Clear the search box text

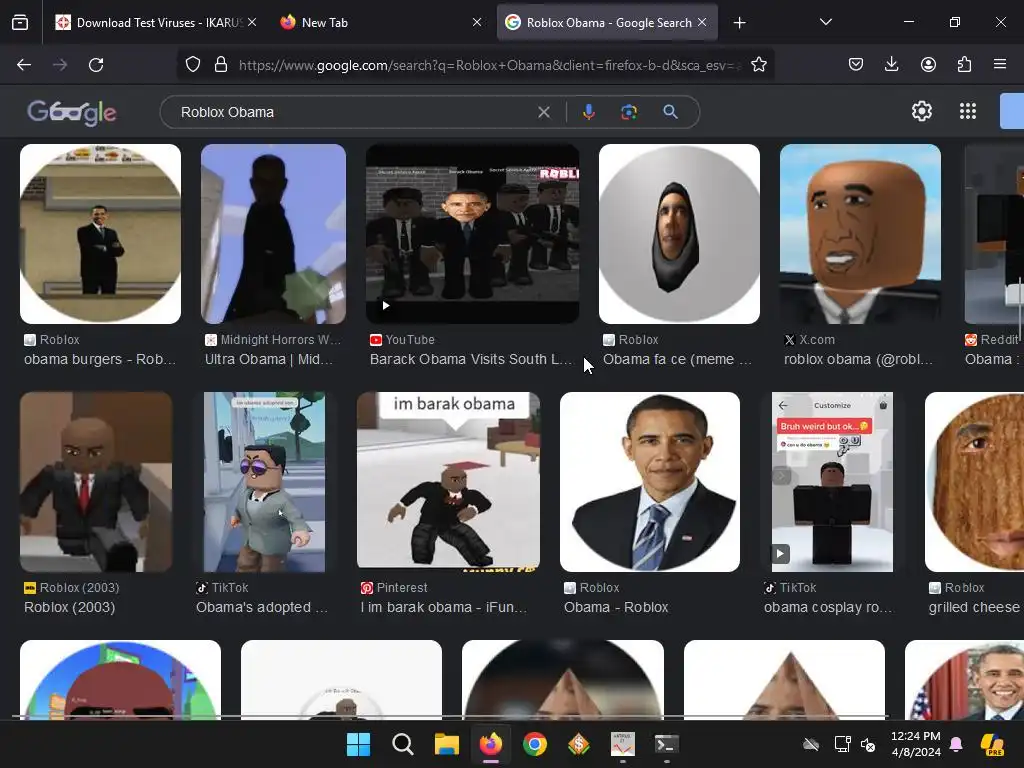tap(543, 112)
